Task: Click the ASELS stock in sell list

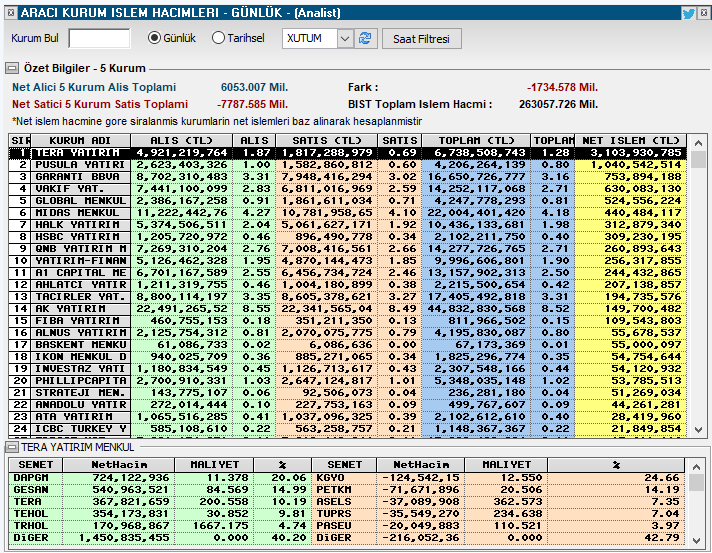Action: (x=334, y=502)
